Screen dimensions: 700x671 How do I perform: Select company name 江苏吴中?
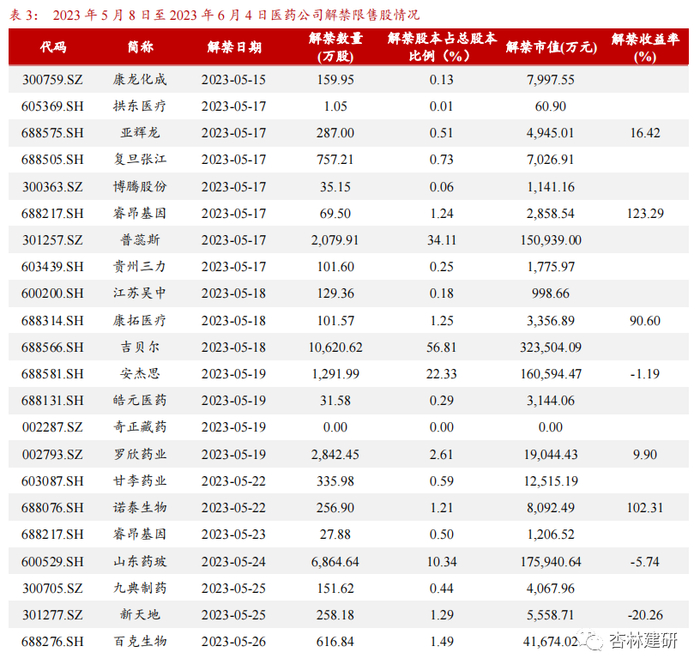pyautogui.click(x=140, y=293)
